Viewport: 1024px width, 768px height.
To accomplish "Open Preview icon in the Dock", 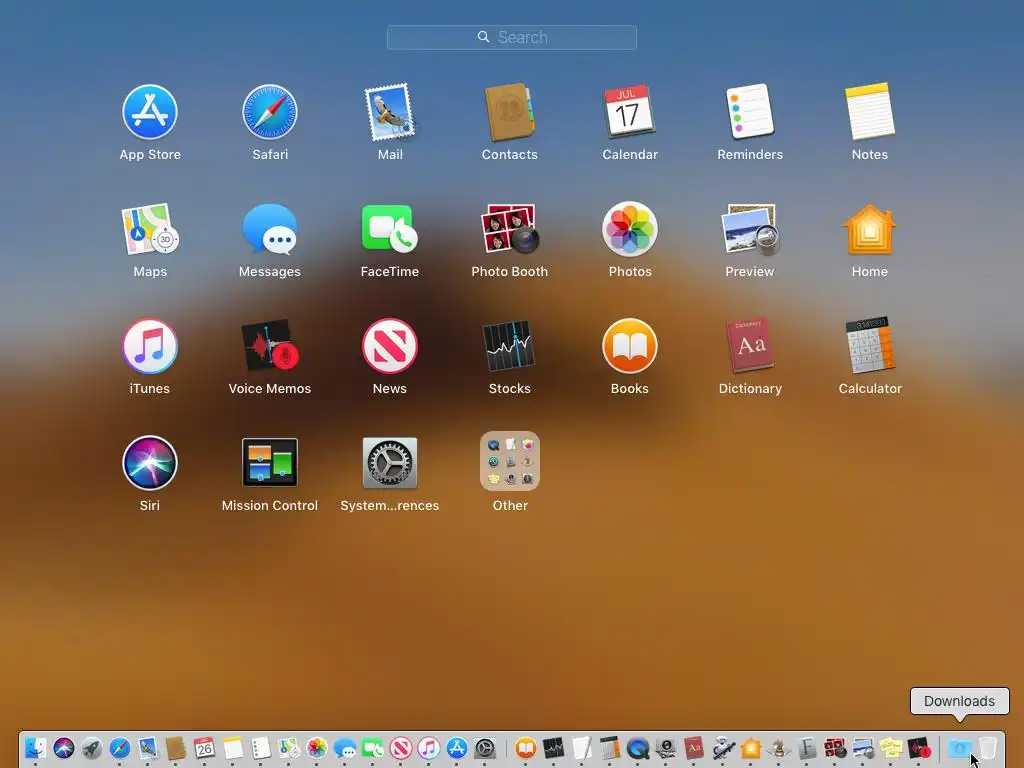I will pyautogui.click(x=863, y=748).
